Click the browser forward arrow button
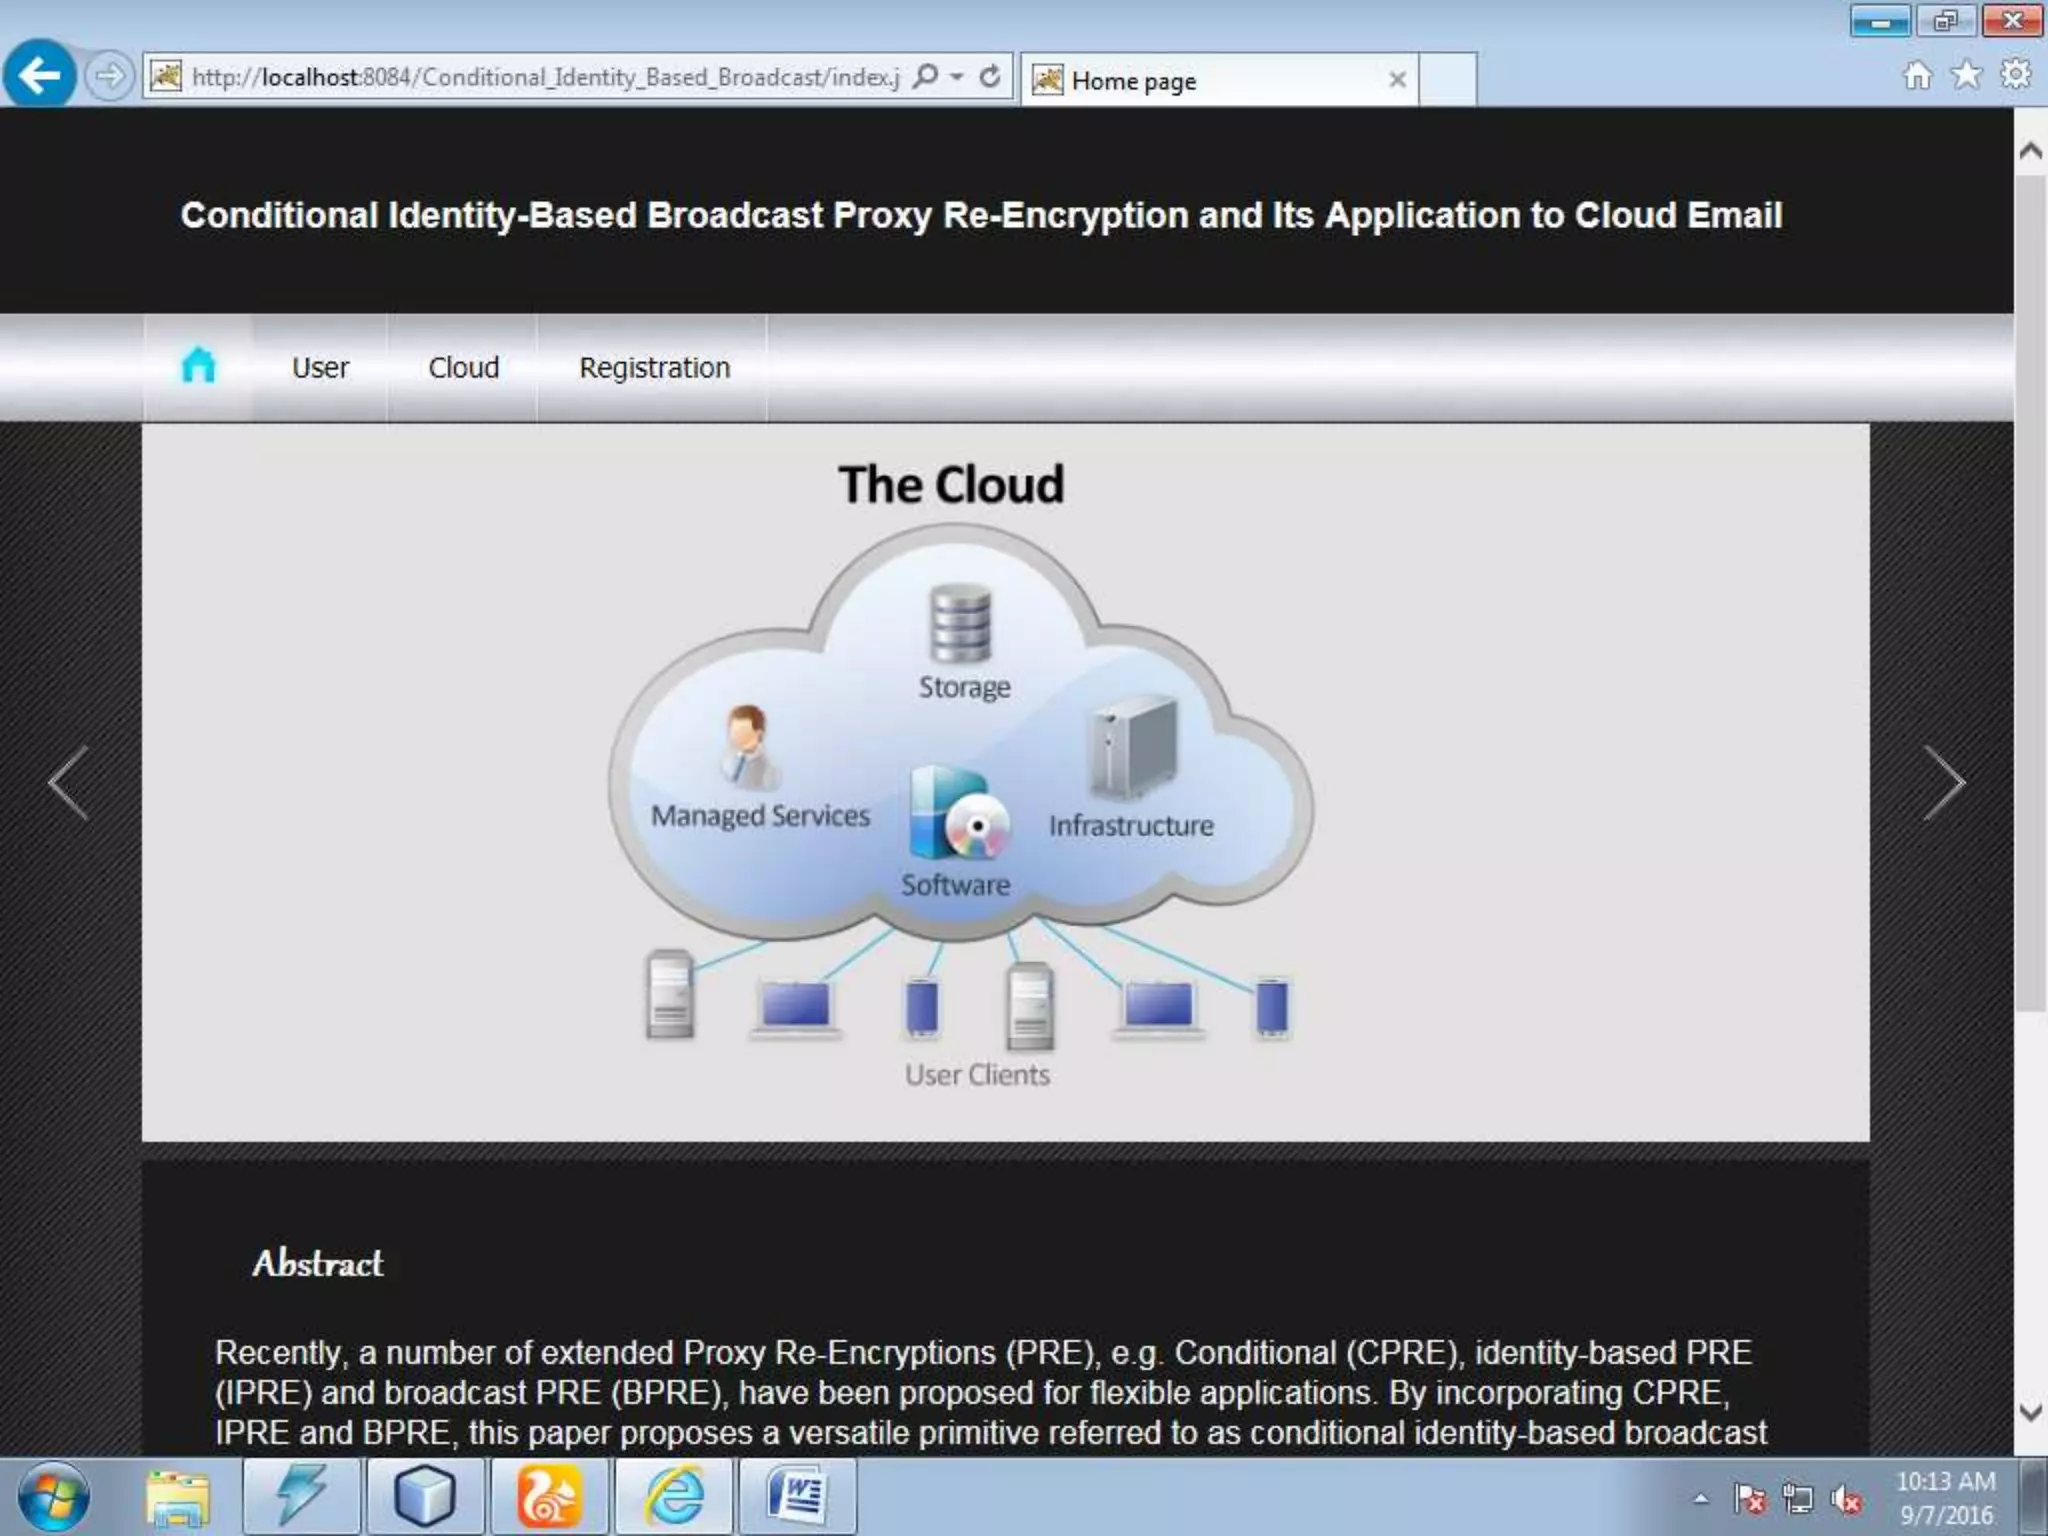 pyautogui.click(x=109, y=76)
